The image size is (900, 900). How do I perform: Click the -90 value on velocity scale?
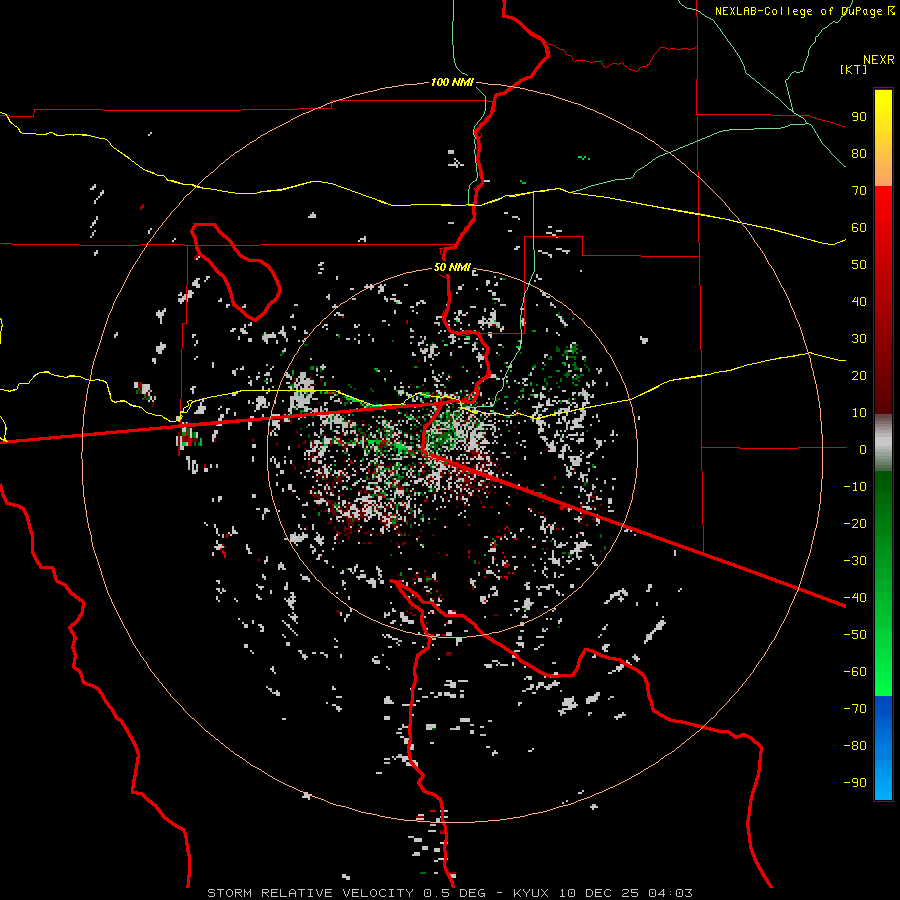(855, 783)
